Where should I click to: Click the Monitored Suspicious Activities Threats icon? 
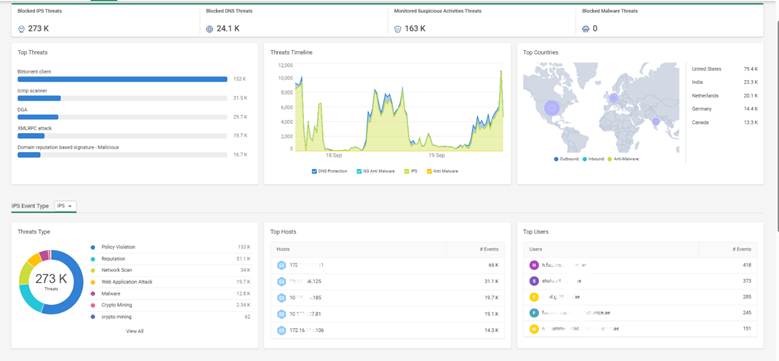pyautogui.click(x=397, y=29)
